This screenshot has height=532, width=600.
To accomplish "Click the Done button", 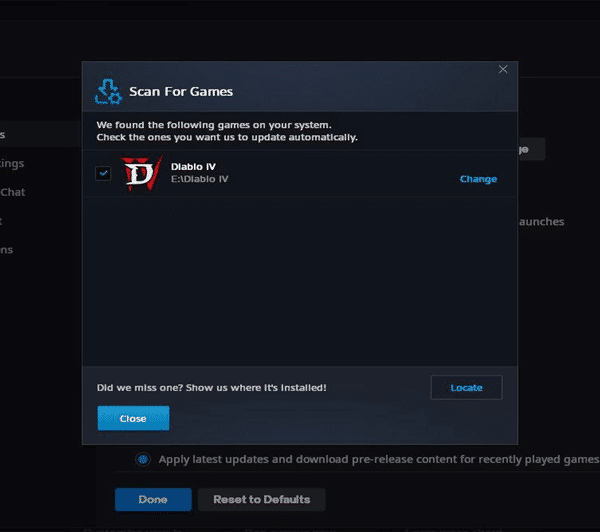I will click(153, 499).
